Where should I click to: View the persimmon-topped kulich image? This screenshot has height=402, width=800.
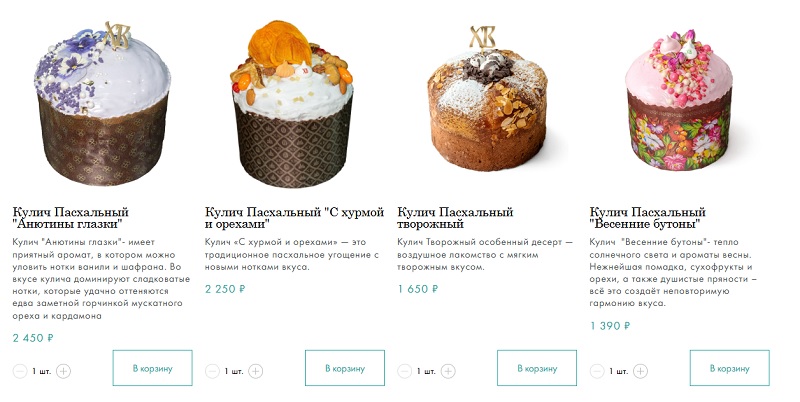(293, 104)
